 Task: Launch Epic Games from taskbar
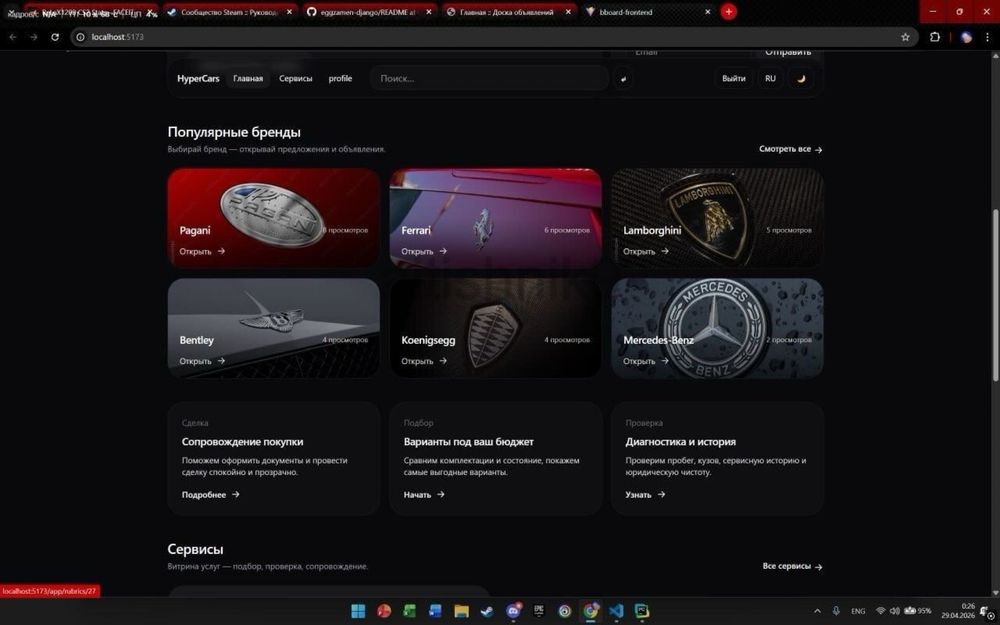pyautogui.click(x=539, y=611)
